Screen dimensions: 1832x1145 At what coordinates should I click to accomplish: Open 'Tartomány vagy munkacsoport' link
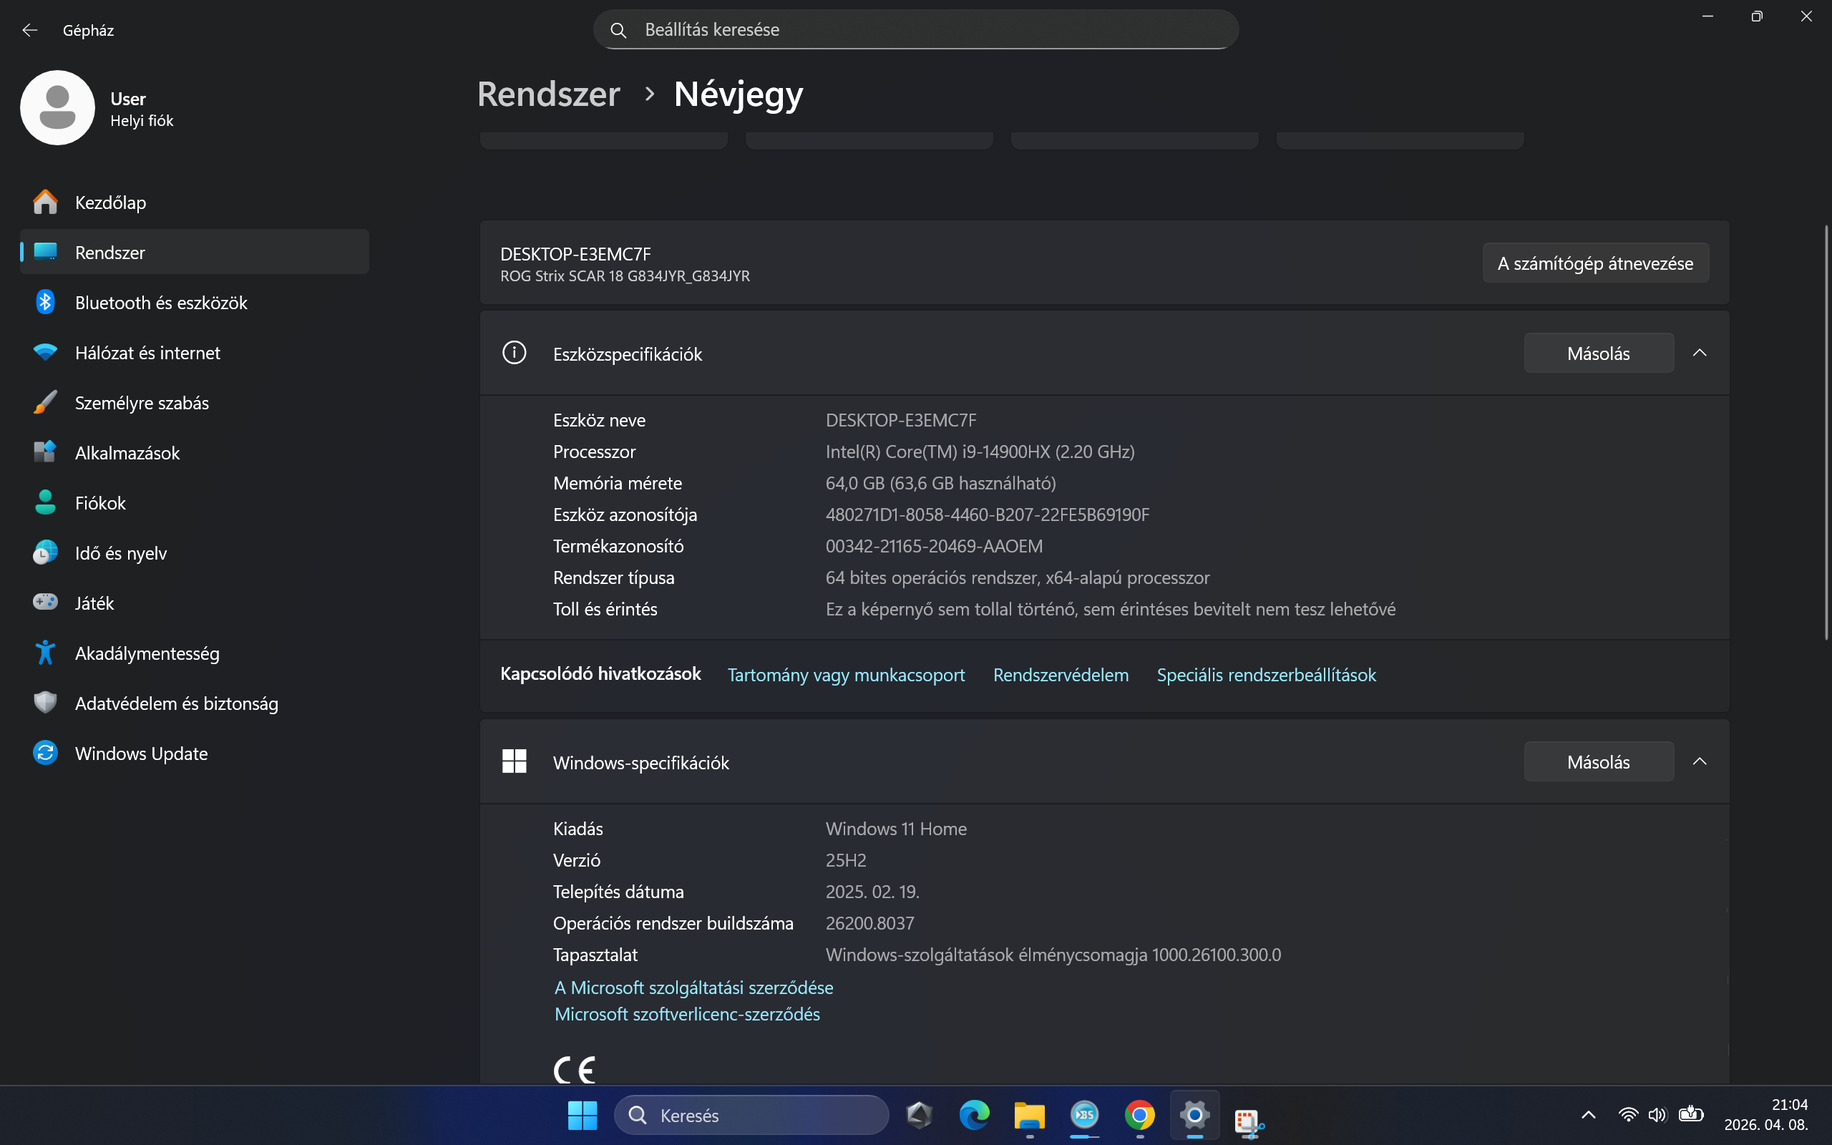[x=846, y=675]
